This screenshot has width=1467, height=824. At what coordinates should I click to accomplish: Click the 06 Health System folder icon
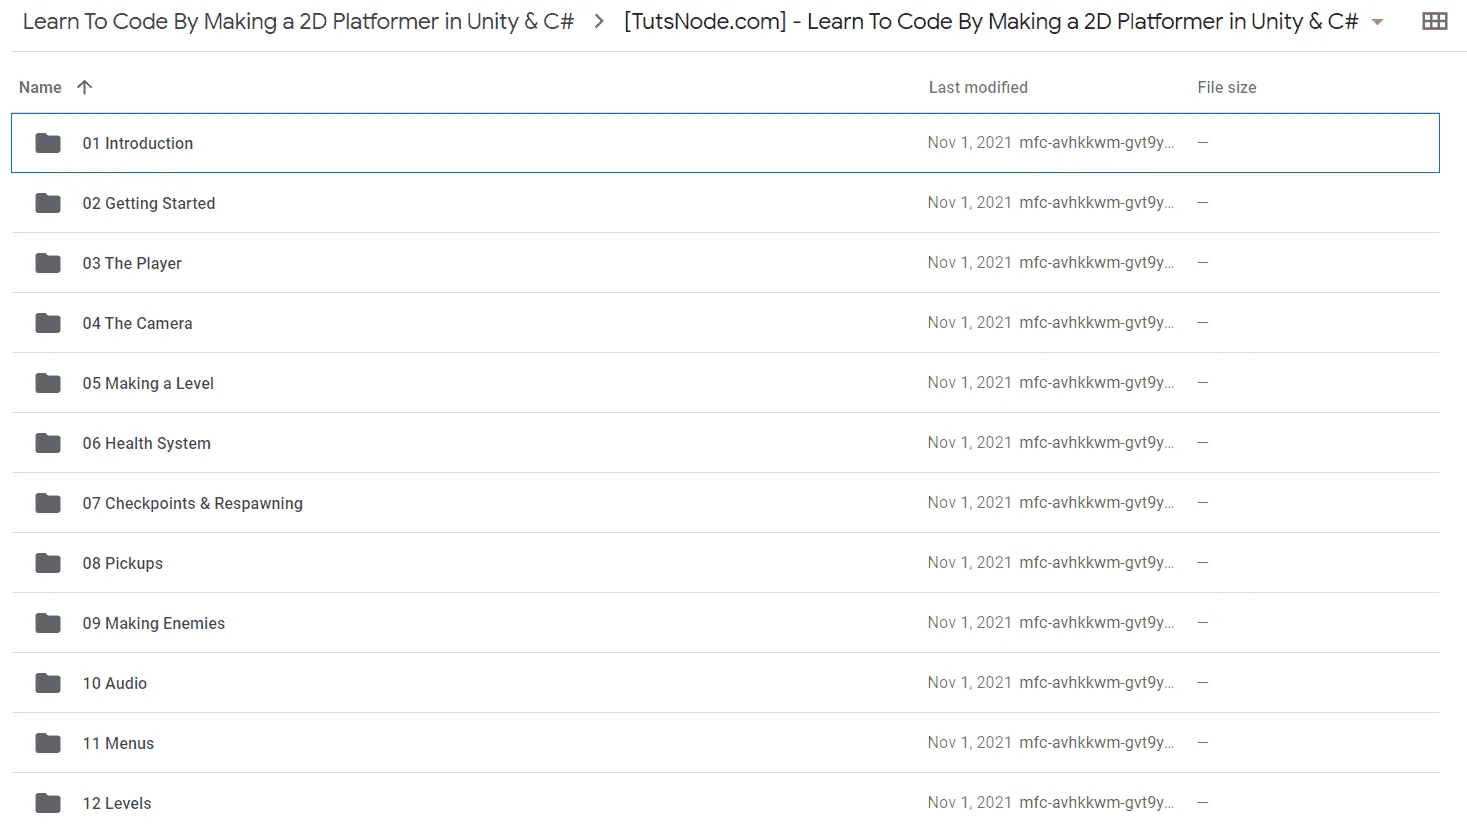click(48, 443)
